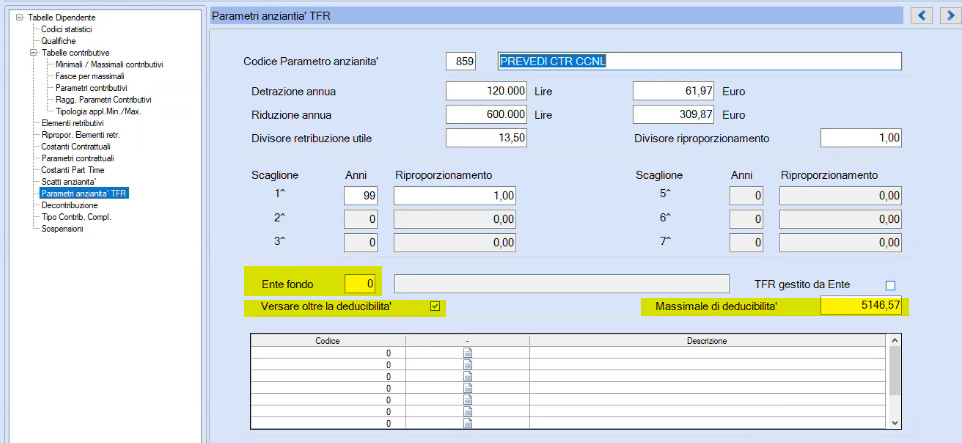Viewport: 962px width, 443px height.
Task: Click Descrizione column header in table
Action: pyautogui.click(x=707, y=341)
